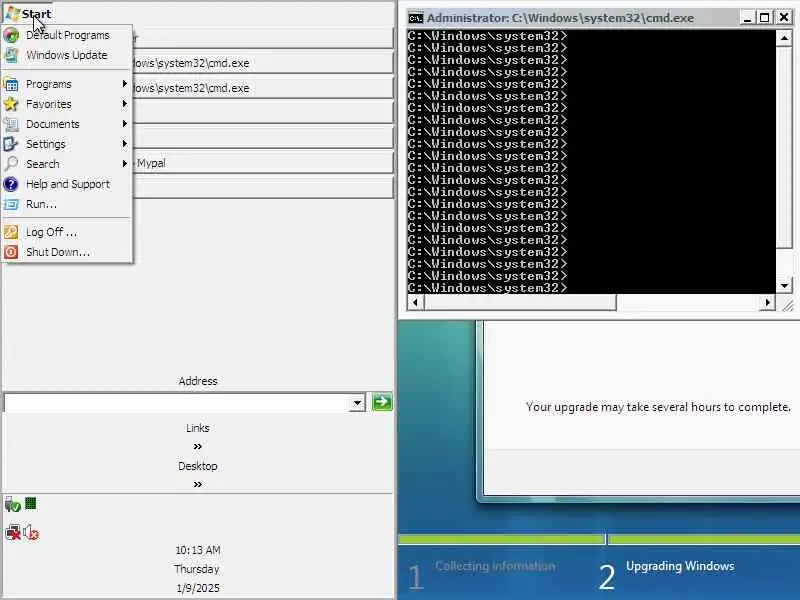Open the Address bar dropdown

(358, 403)
